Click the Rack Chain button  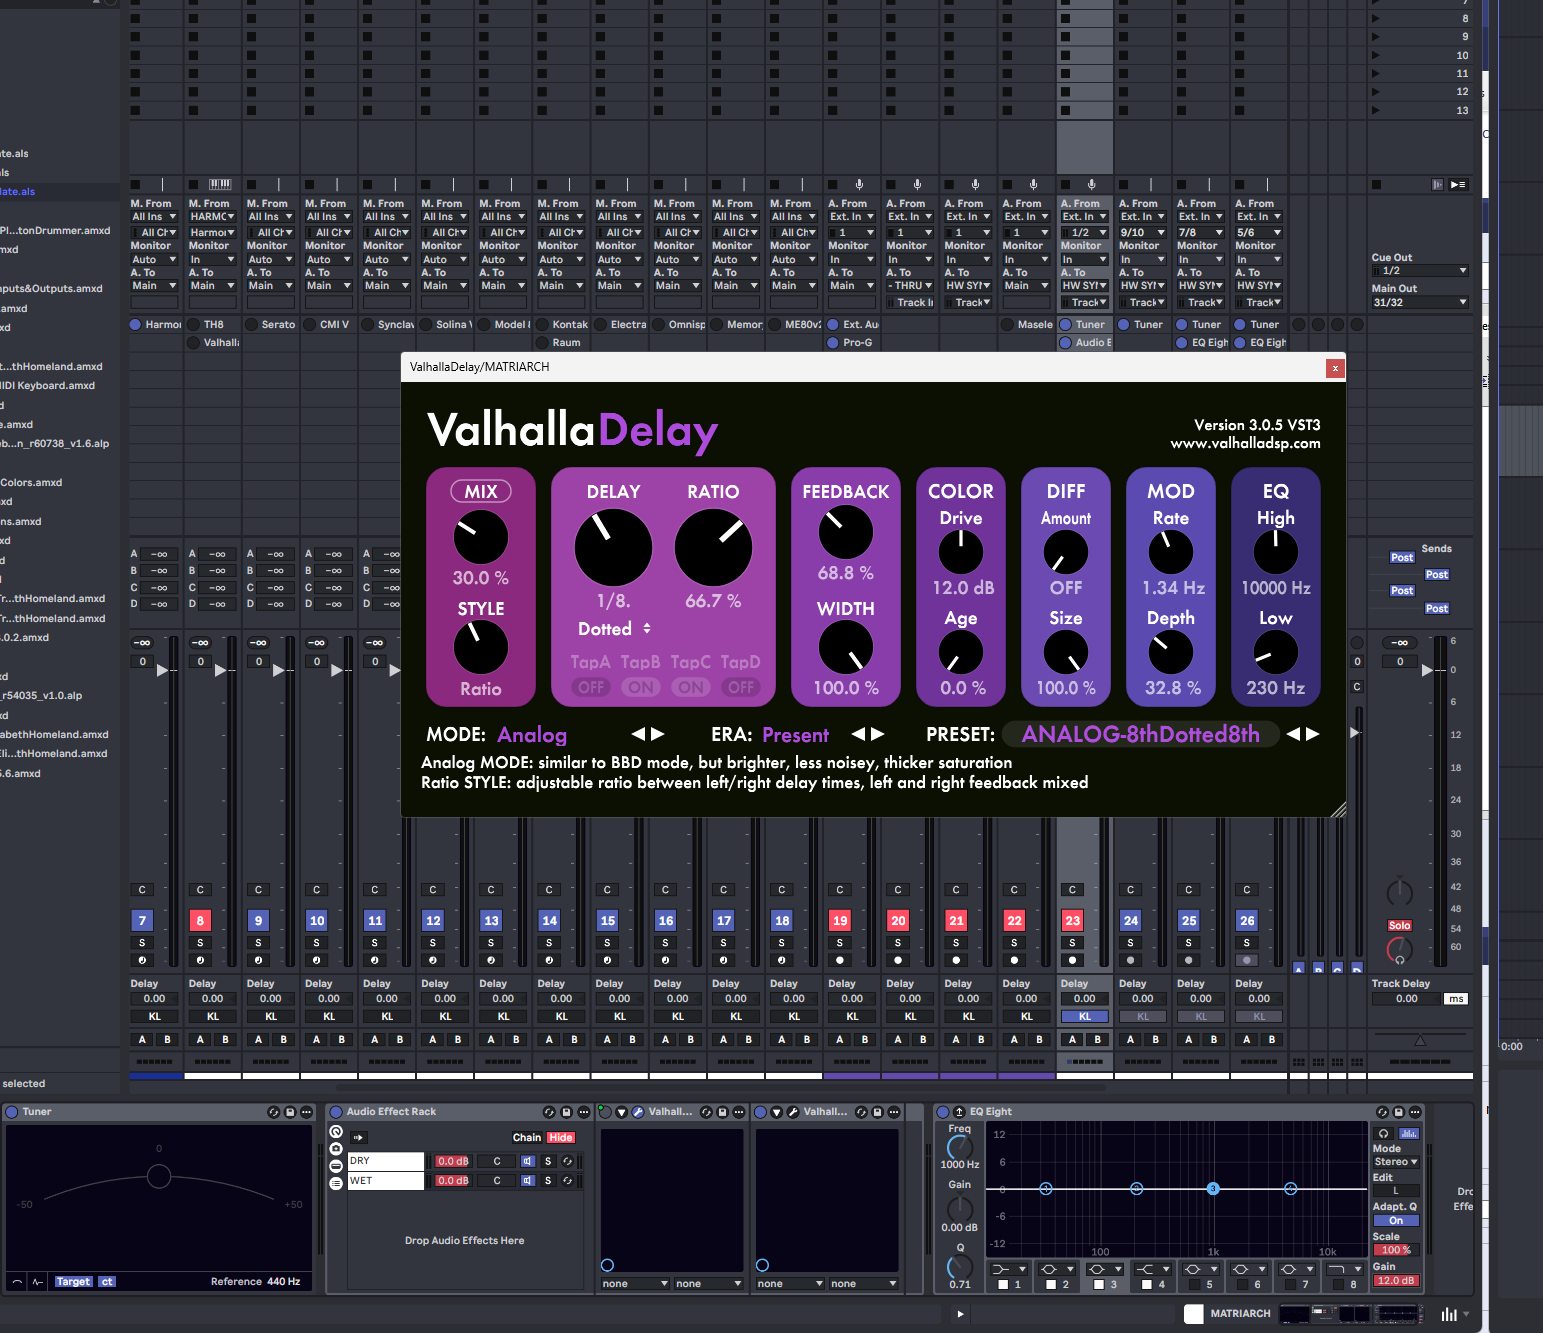coord(527,1138)
